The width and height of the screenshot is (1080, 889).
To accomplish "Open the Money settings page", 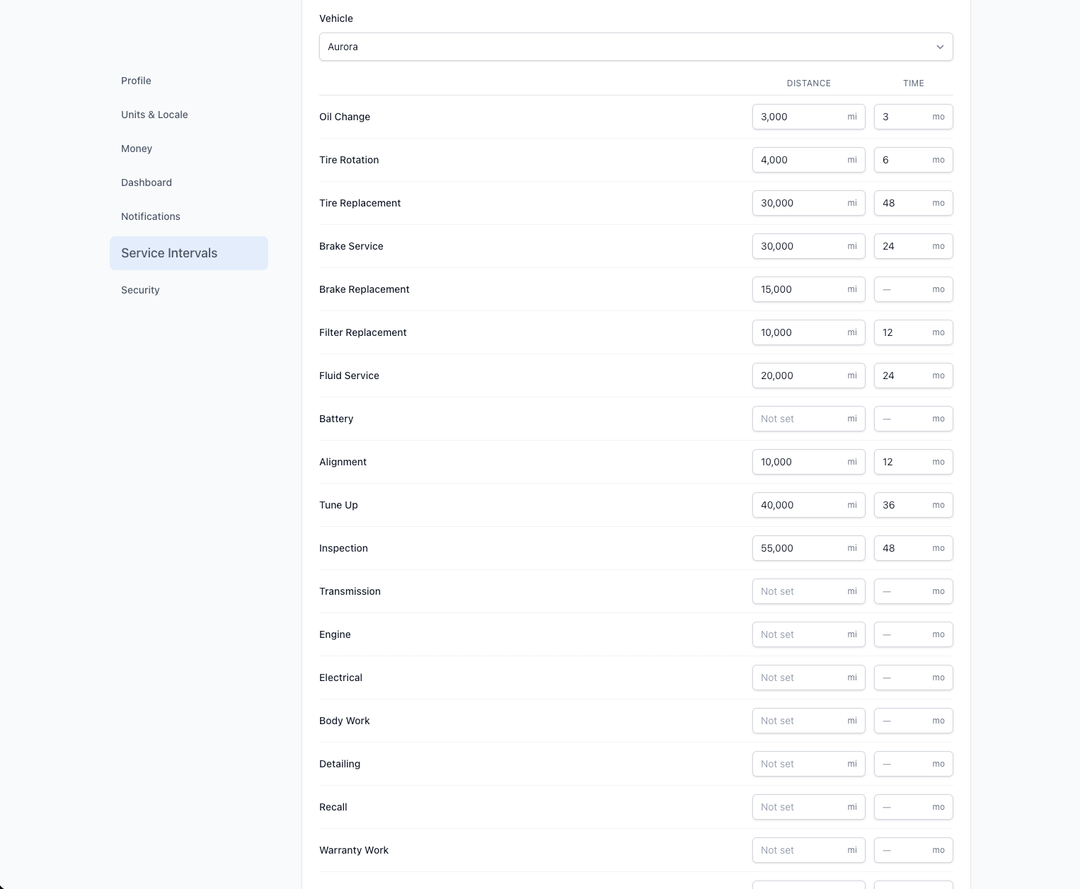I will tap(137, 149).
